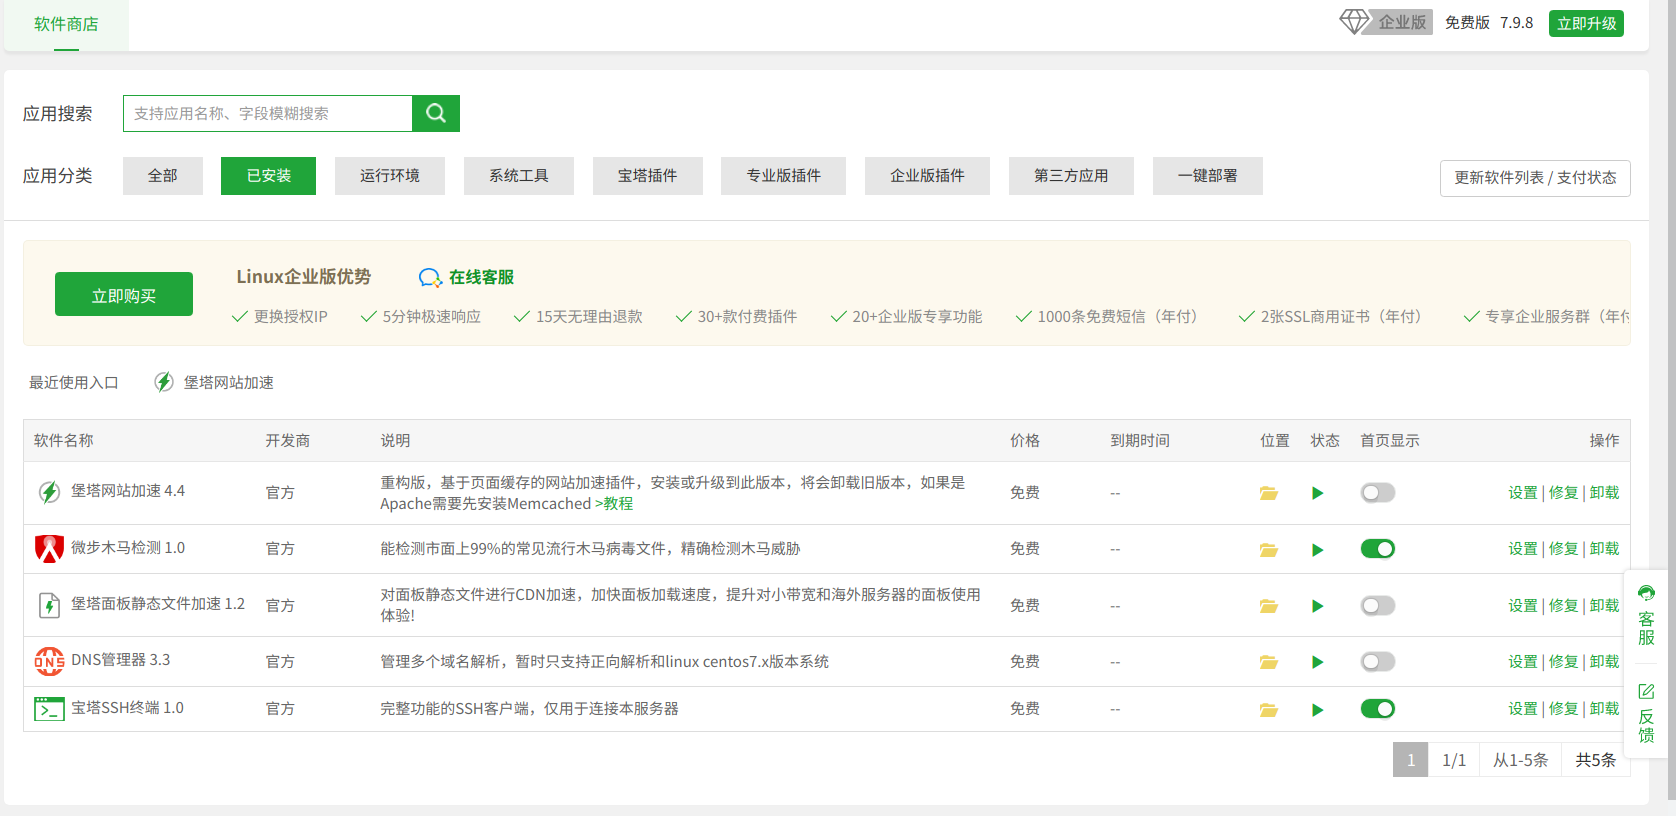This screenshot has height=816, width=1676.
Task: Click status play icon for 堡塔面板静态文件加速 1.2
Action: [1318, 606]
